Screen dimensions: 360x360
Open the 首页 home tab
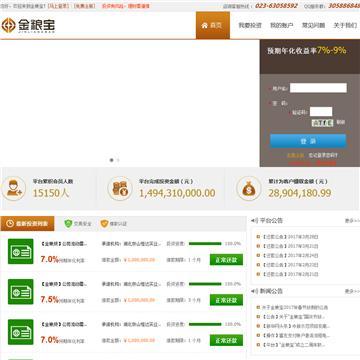click(213, 25)
